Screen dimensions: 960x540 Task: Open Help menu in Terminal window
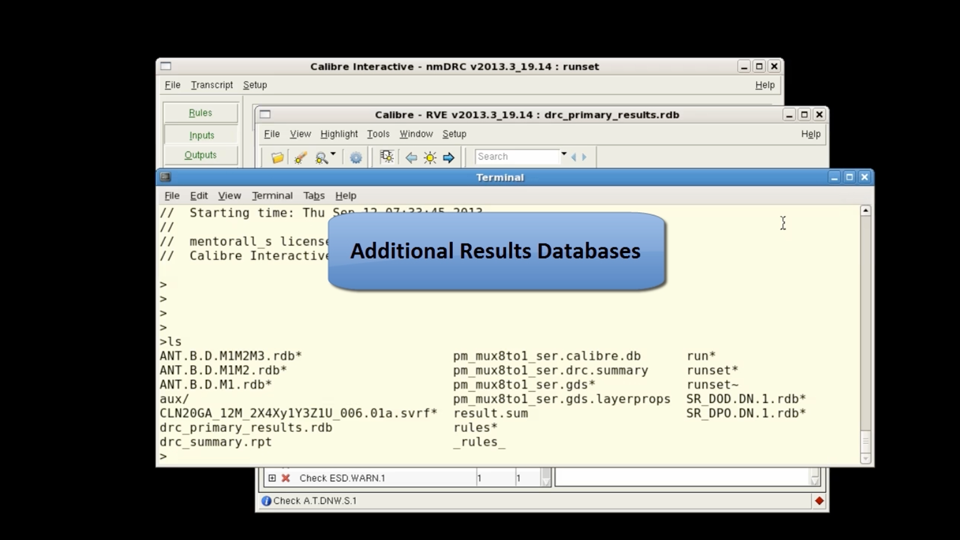(345, 196)
